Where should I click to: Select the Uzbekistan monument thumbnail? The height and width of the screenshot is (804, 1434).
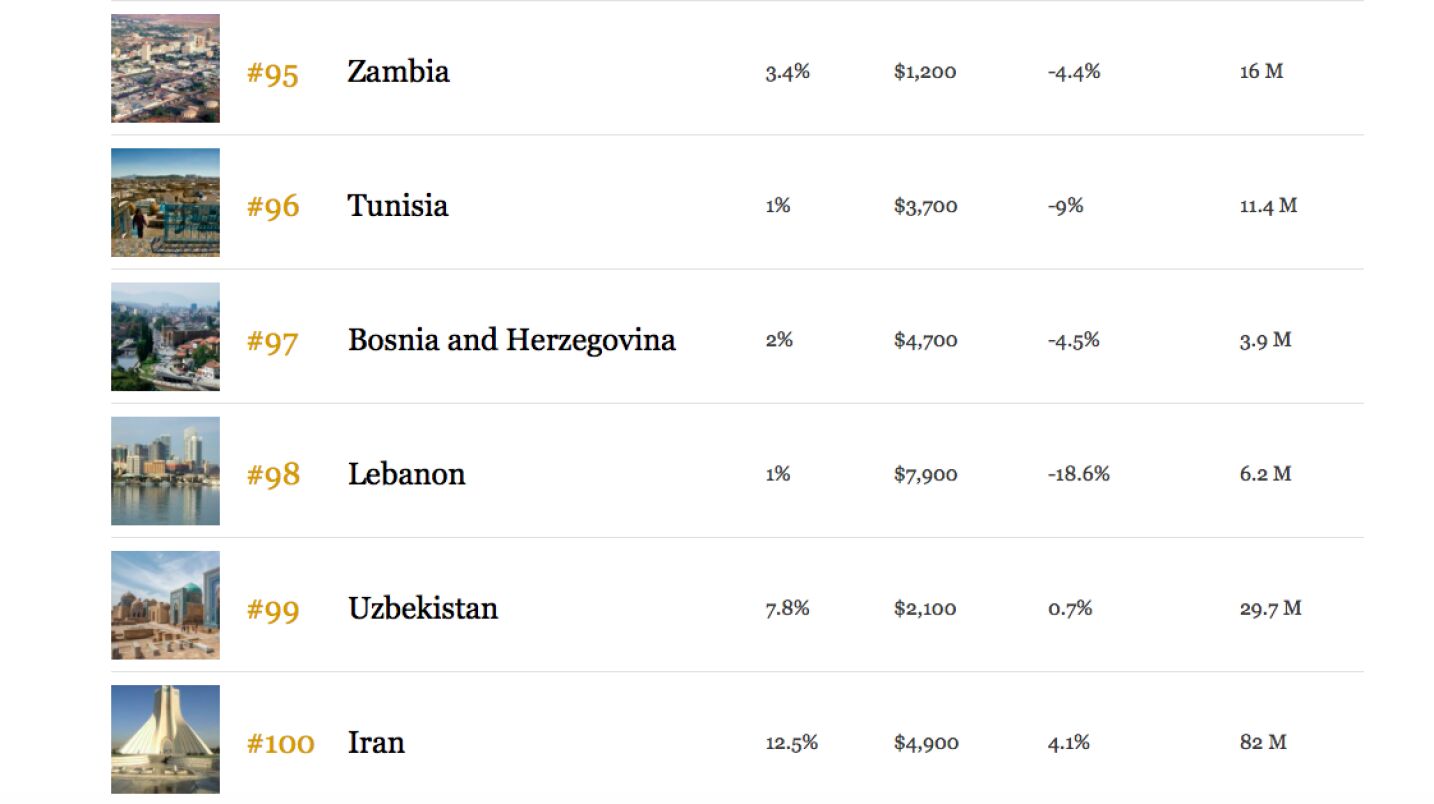(x=165, y=605)
